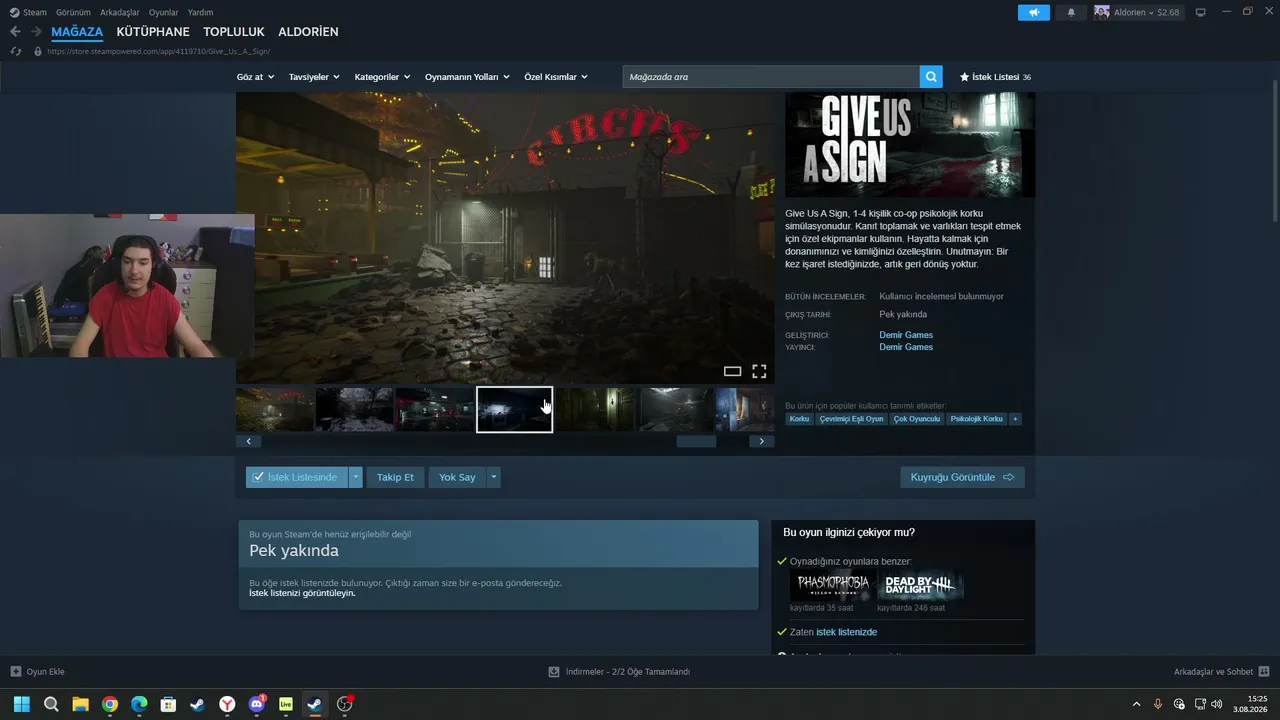This screenshot has width=1280, height=720.
Task: Open the Friends and Chat icon
Action: click(x=1264, y=672)
